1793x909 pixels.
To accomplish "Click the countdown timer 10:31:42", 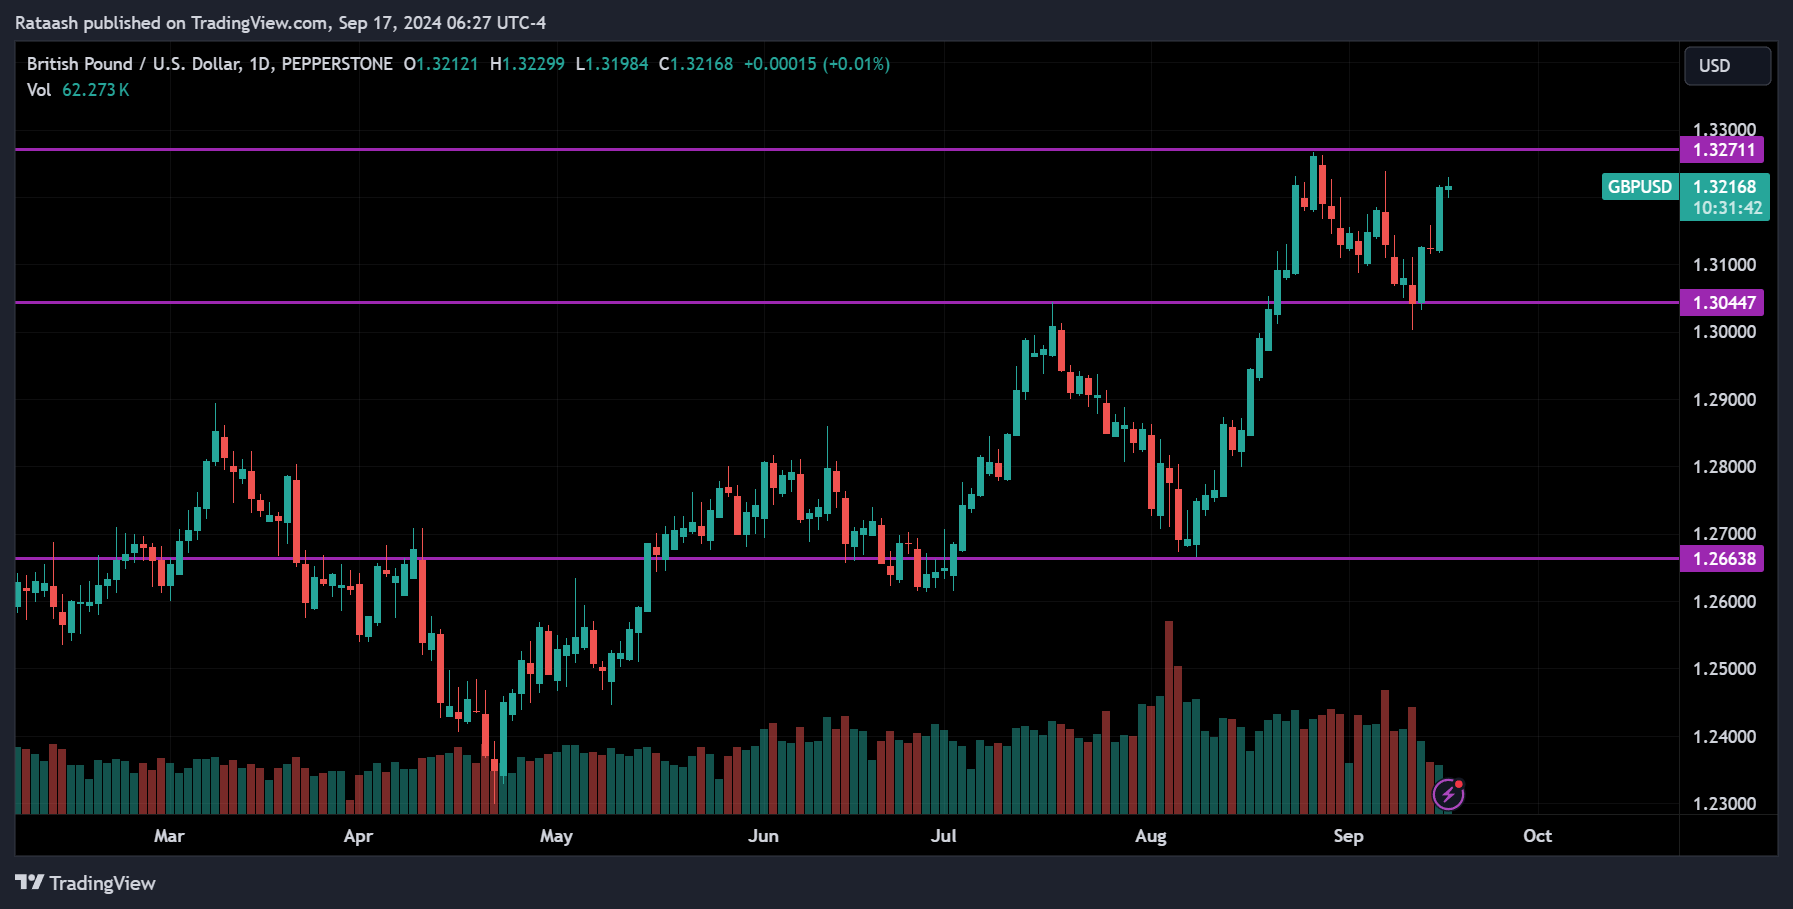I will click(1727, 208).
